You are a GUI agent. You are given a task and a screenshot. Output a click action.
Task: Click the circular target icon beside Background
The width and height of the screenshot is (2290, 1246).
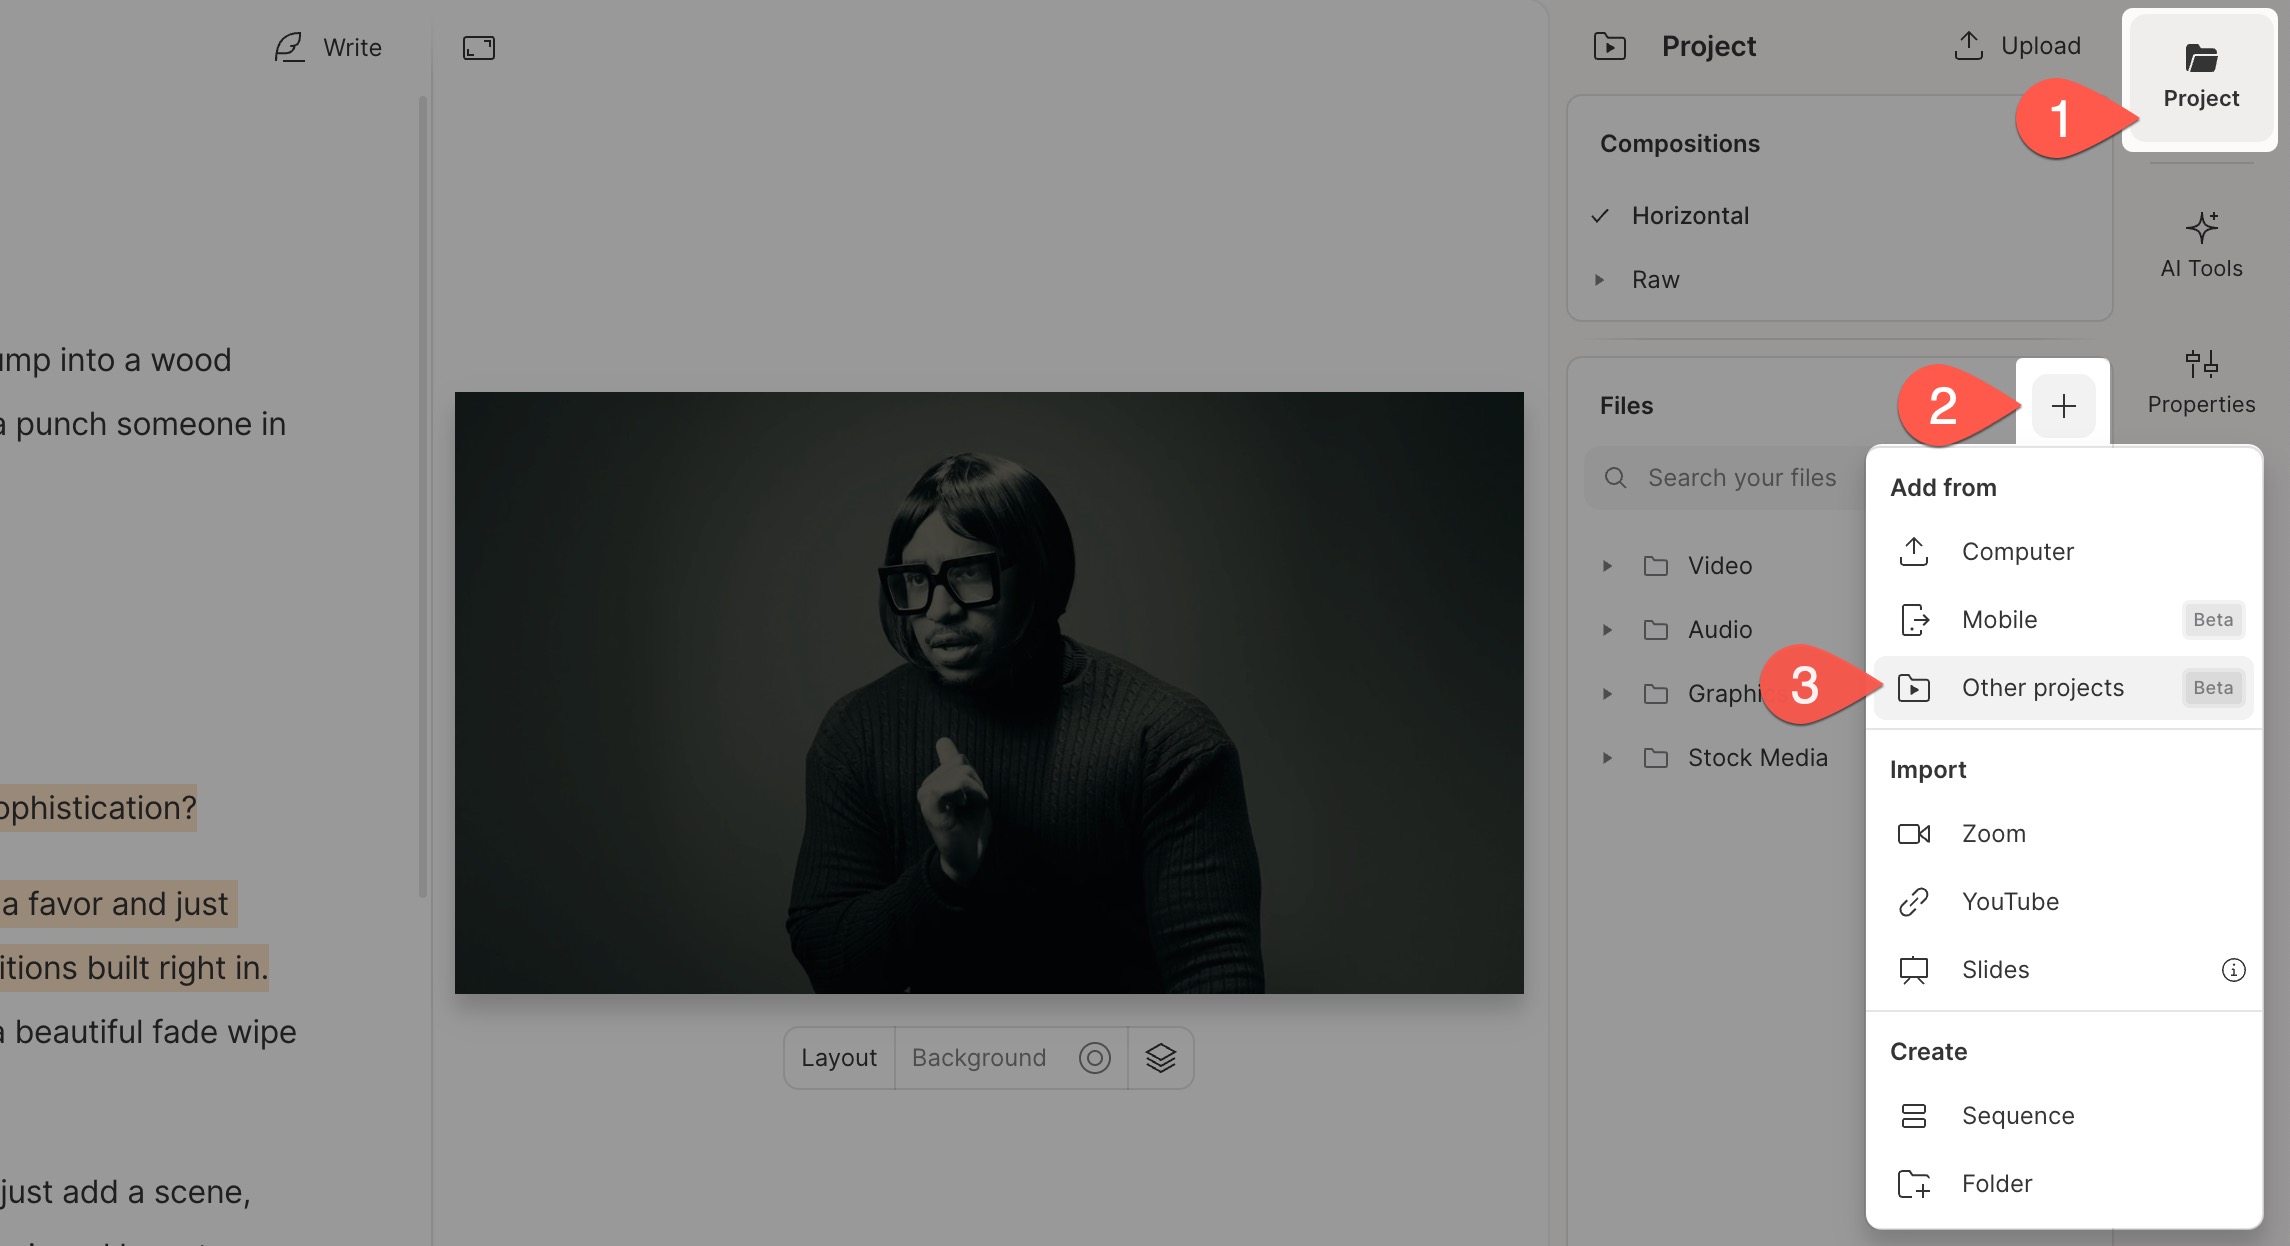(x=1094, y=1057)
